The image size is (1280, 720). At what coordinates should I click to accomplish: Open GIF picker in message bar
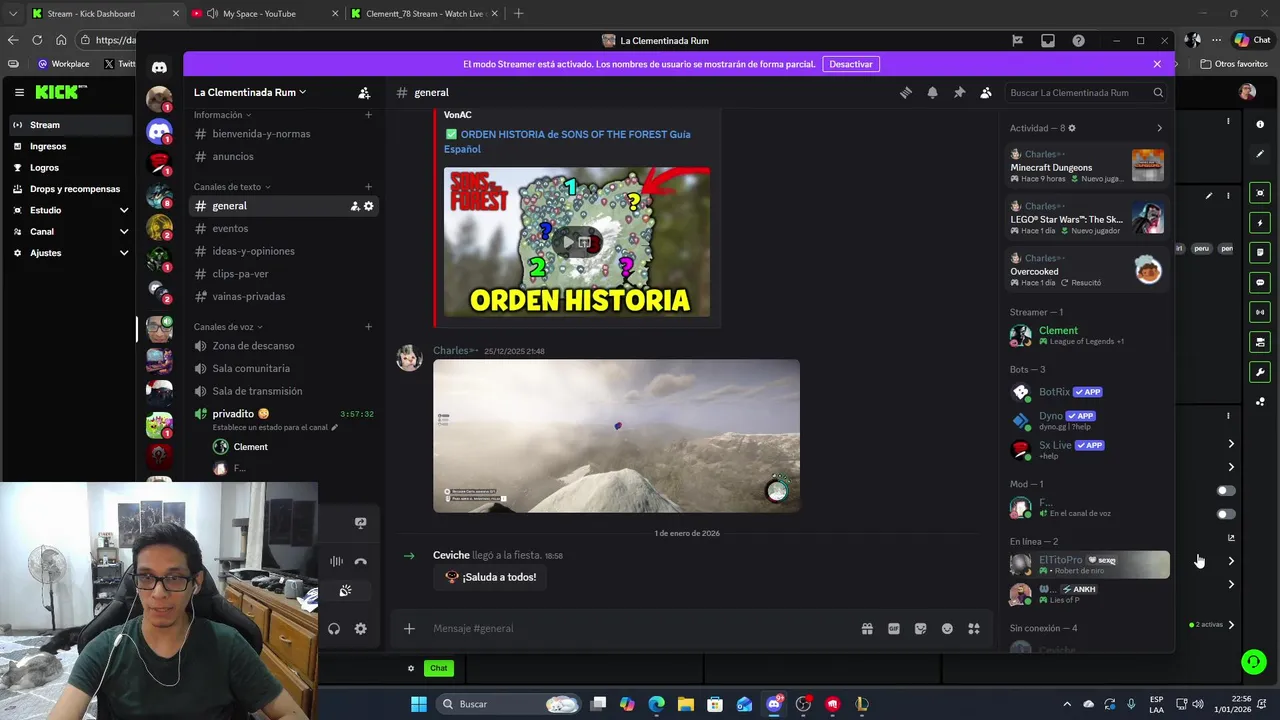(894, 628)
